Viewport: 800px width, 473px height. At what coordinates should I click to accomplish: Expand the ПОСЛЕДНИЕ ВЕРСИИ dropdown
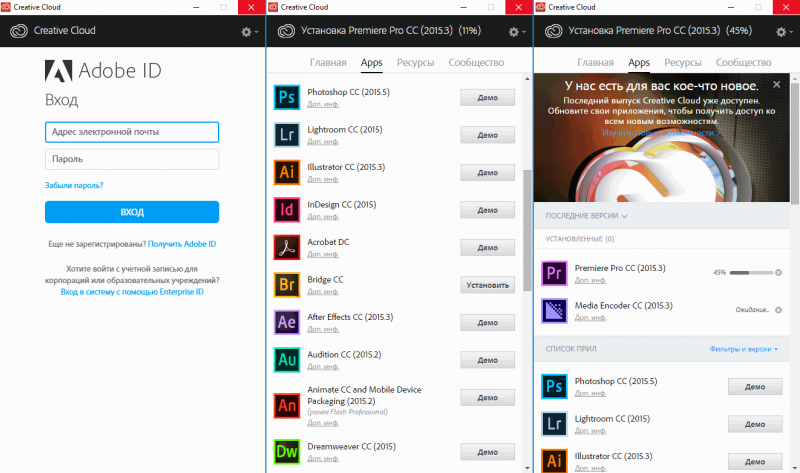(586, 216)
